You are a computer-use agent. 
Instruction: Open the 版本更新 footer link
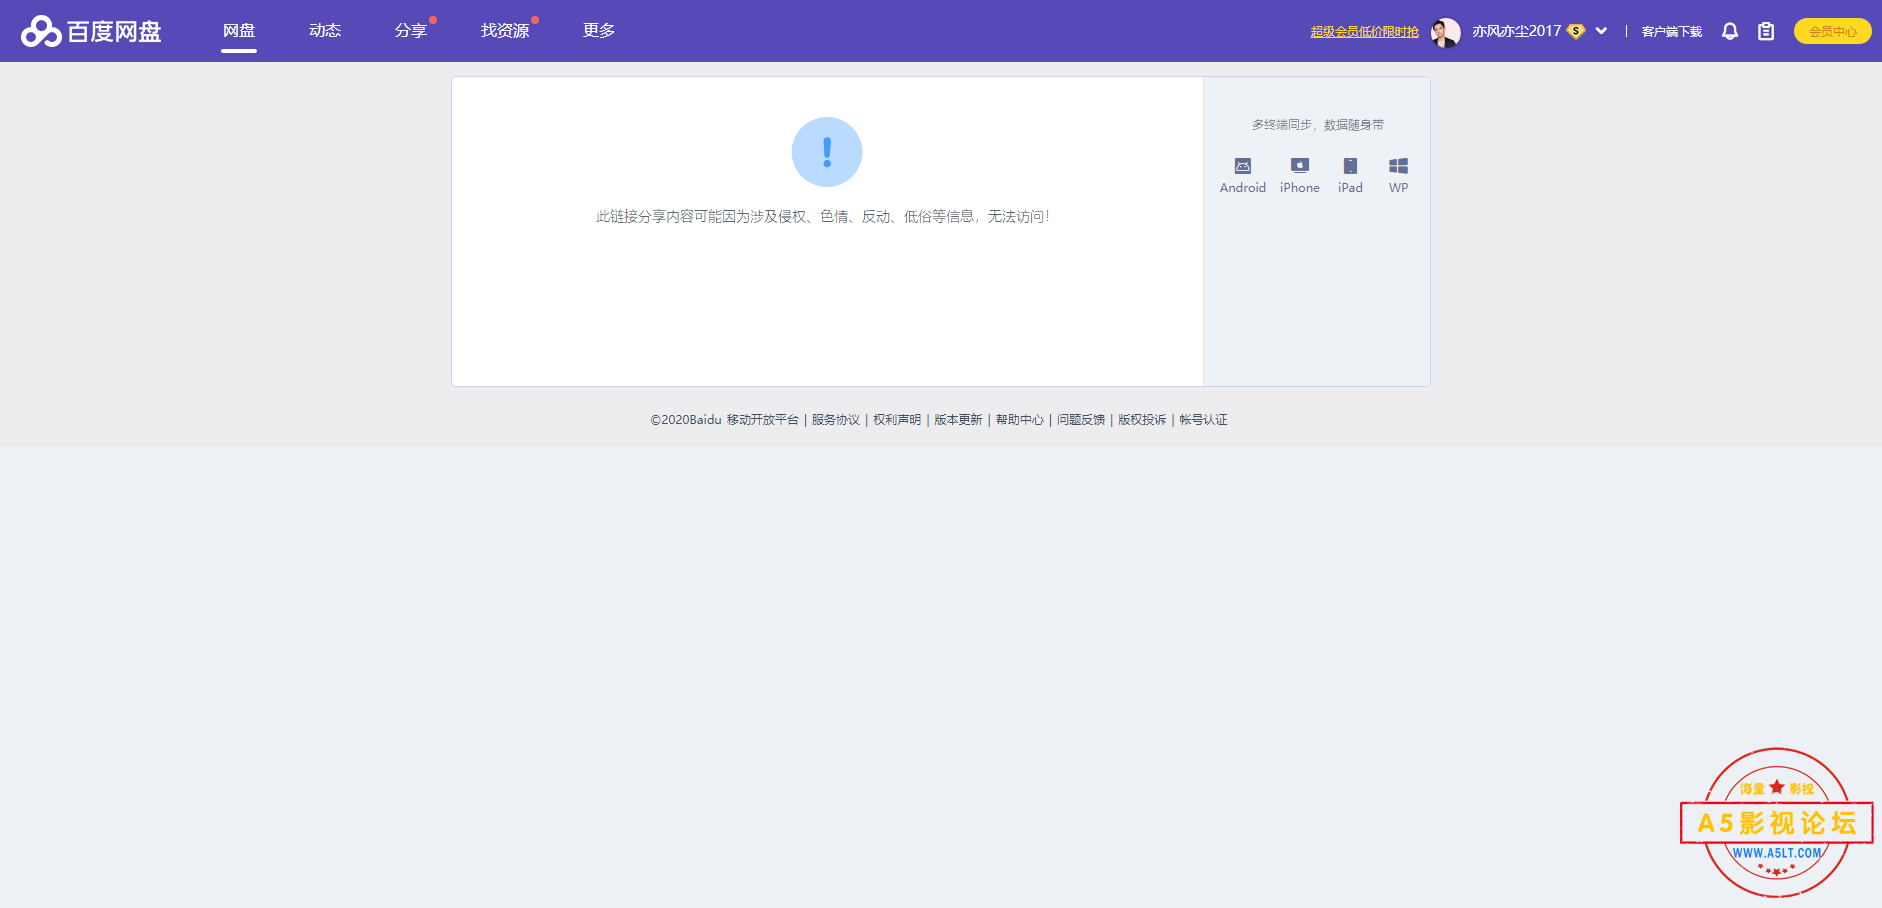point(958,420)
